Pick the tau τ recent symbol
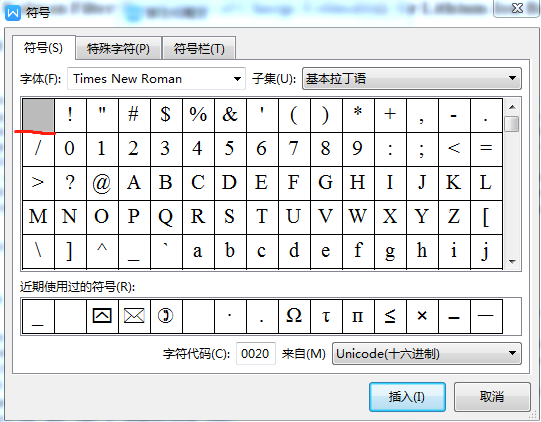The width and height of the screenshot is (541, 422). pos(326,316)
